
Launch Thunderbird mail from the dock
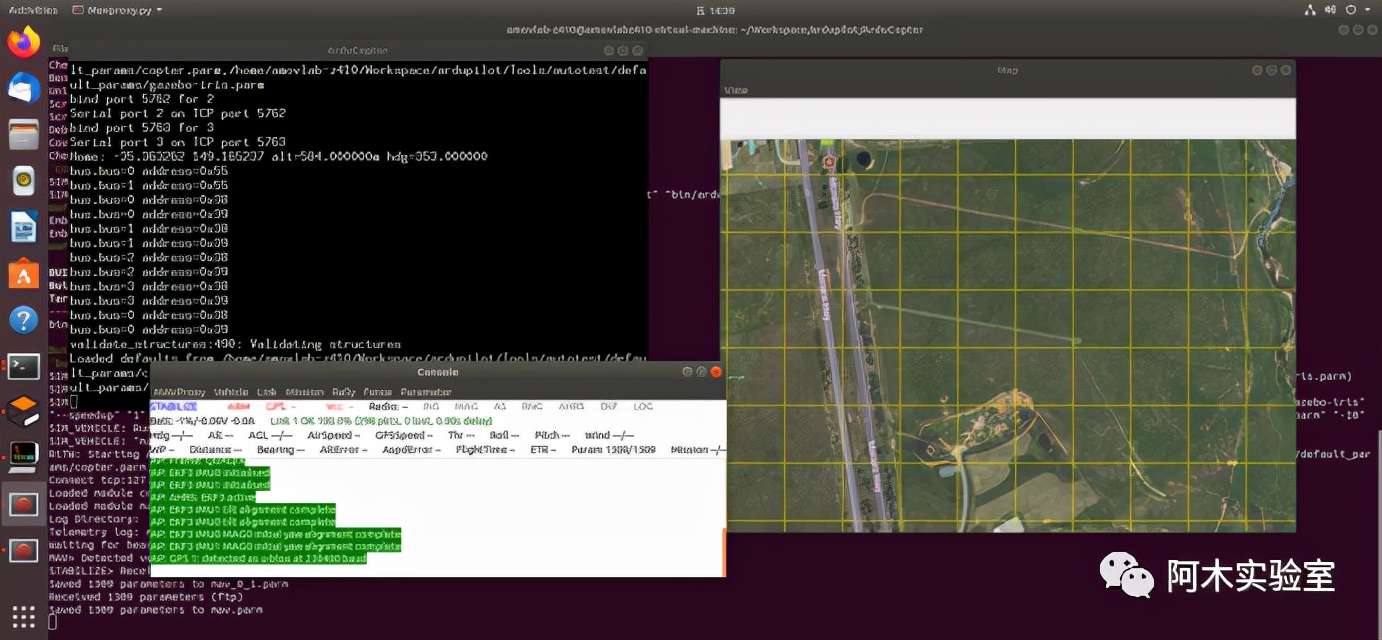23,88
